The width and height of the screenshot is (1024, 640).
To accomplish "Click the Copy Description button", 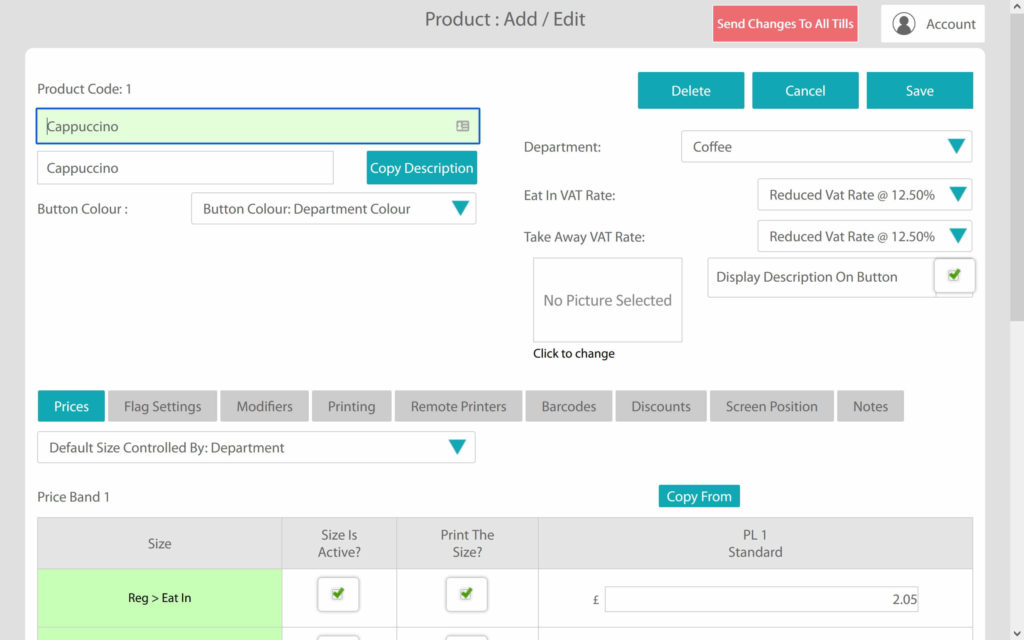I will tap(421, 168).
